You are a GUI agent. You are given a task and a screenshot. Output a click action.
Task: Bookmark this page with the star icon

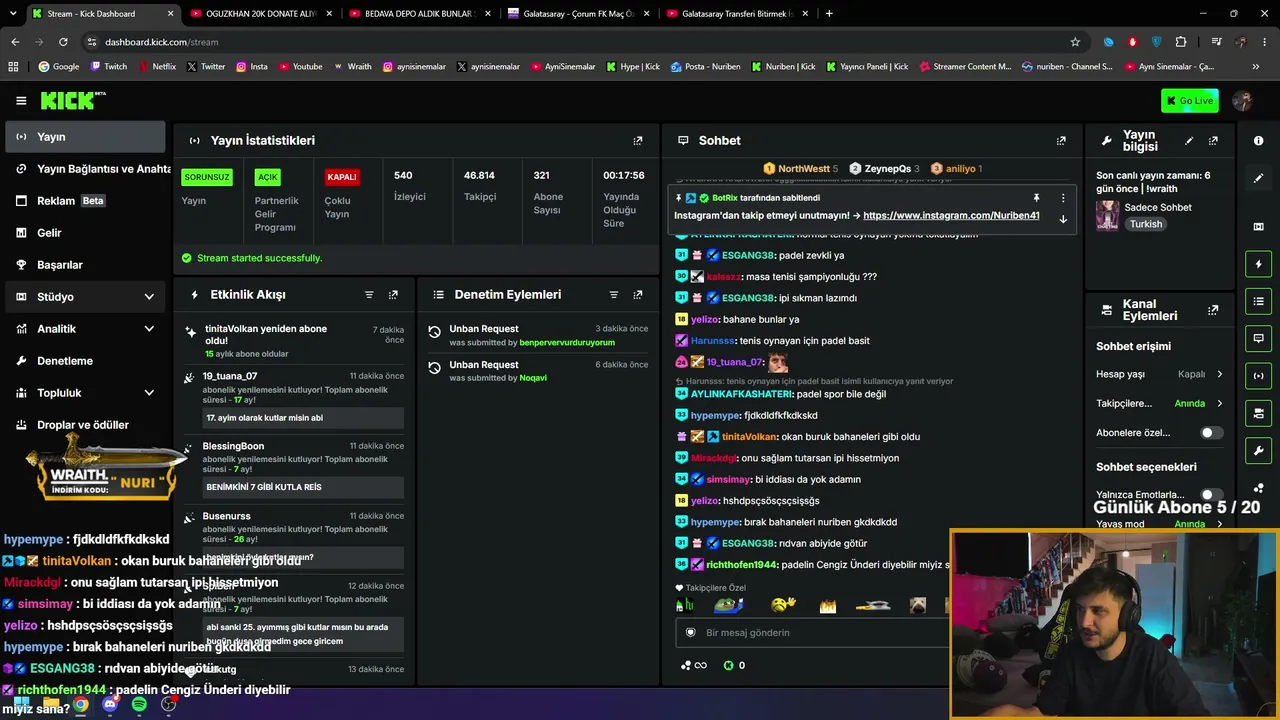[1075, 42]
